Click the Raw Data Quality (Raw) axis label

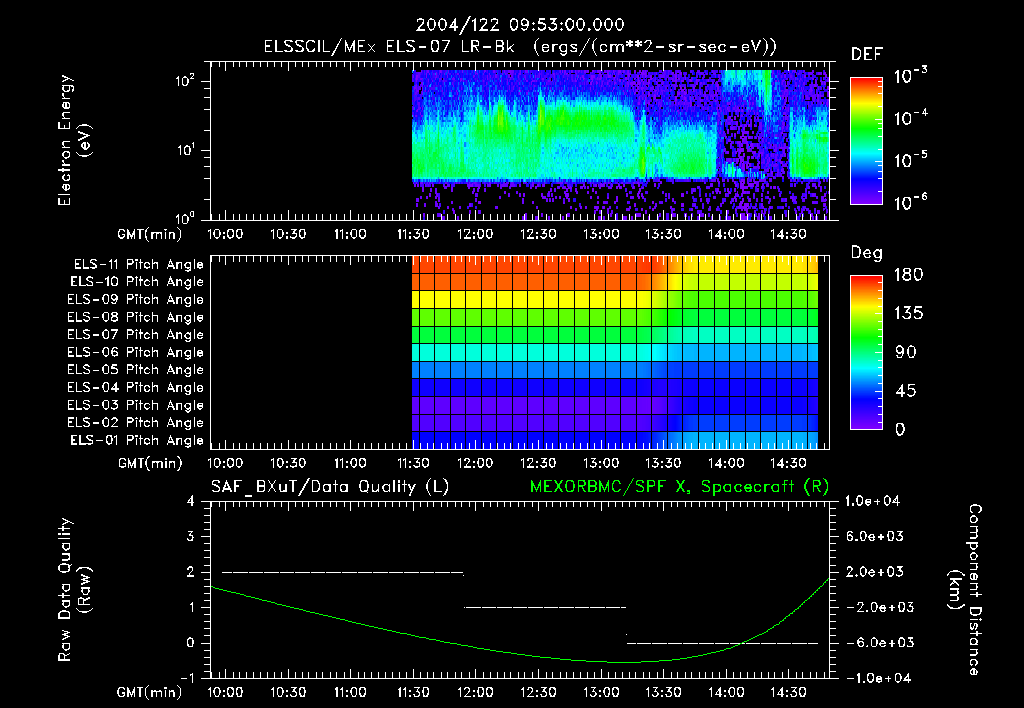(x=74, y=589)
